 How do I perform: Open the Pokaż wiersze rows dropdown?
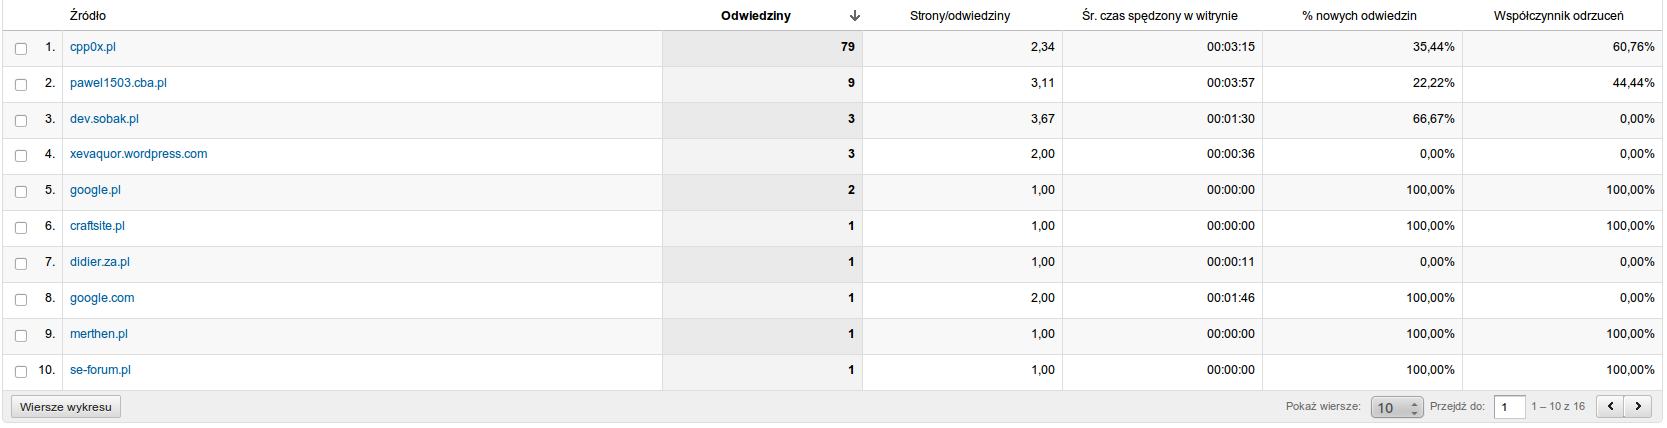pyautogui.click(x=1397, y=407)
